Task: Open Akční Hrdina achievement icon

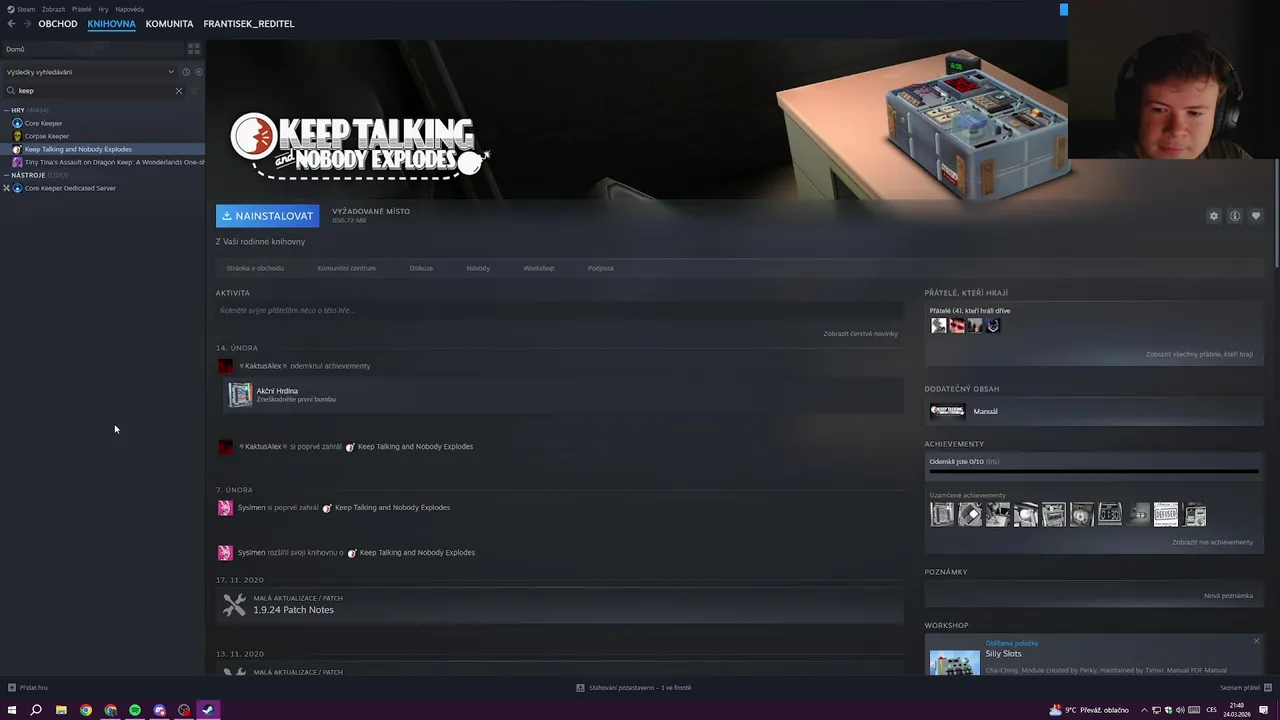Action: pyautogui.click(x=240, y=395)
